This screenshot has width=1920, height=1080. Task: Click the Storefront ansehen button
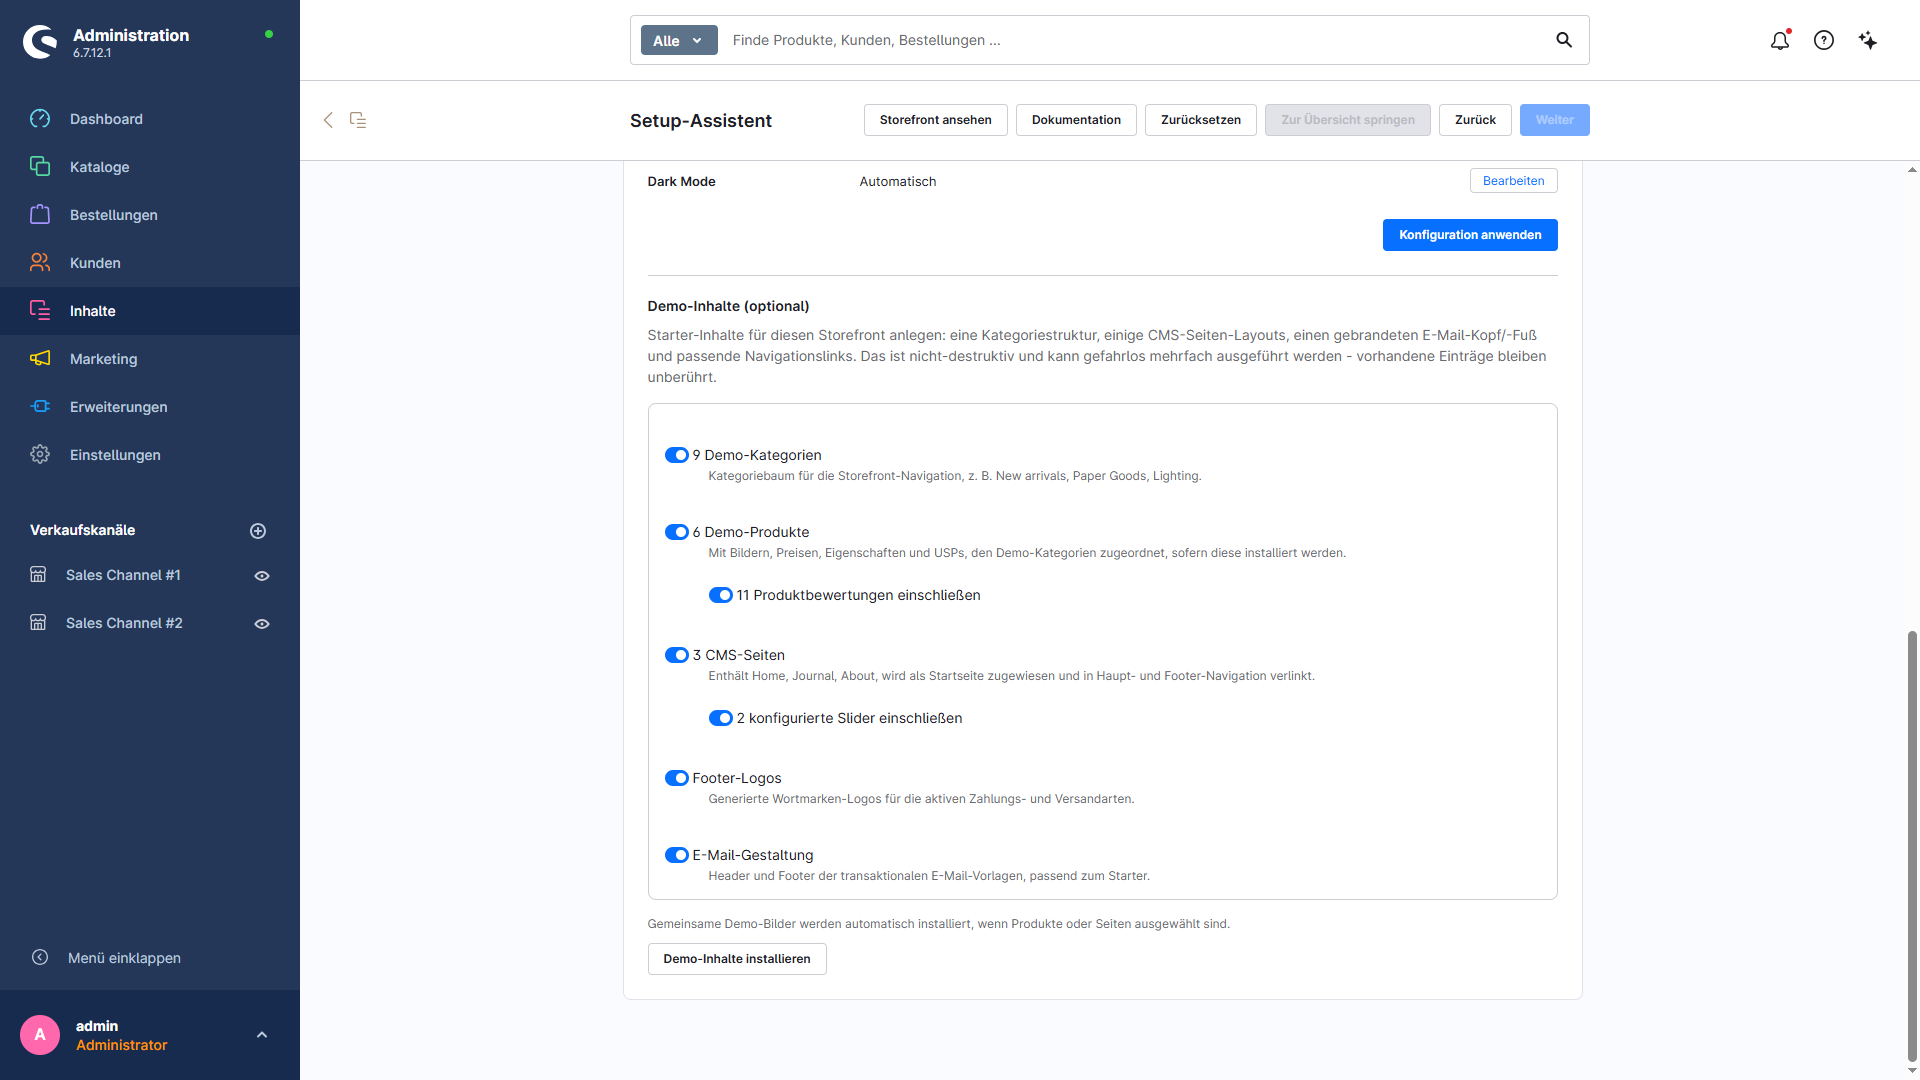(x=936, y=120)
